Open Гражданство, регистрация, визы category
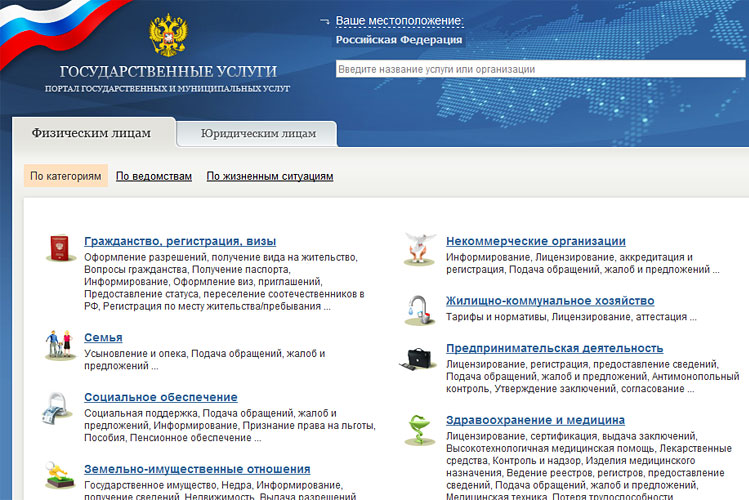This screenshot has width=749, height=500. point(180,241)
